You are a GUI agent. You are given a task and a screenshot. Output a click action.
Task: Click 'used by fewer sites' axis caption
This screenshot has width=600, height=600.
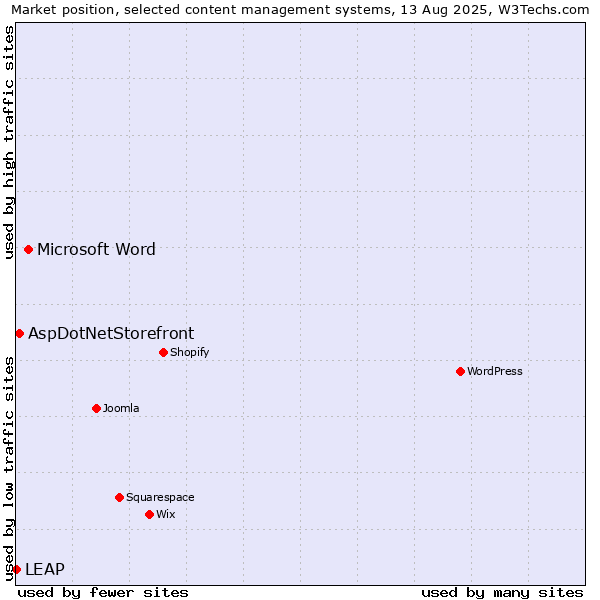pyautogui.click(x=103, y=593)
